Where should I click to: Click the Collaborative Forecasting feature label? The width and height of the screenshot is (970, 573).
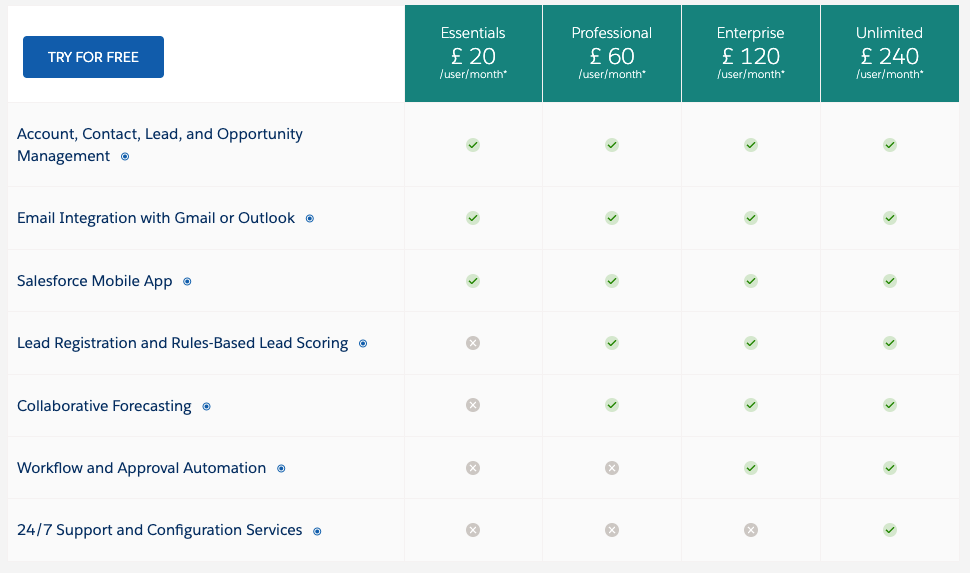pos(104,406)
